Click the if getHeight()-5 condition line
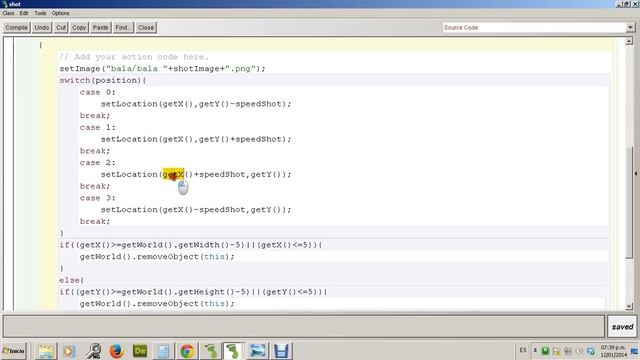This screenshot has height=360, width=640. pyautogui.click(x=193, y=292)
